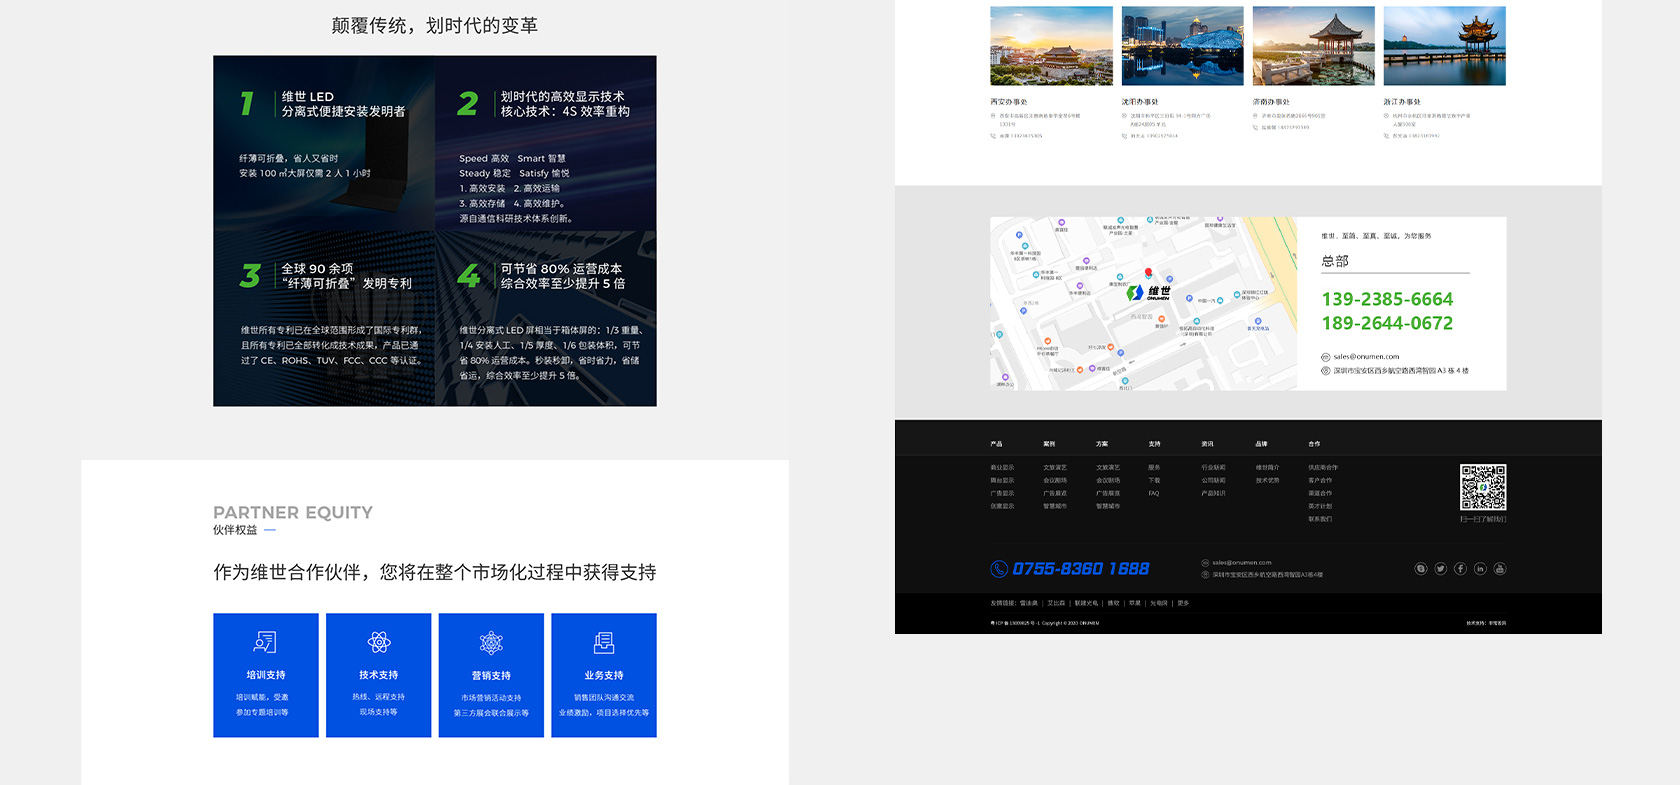Click the 培训支持 training support icon
Image resolution: width=1680 pixels, height=785 pixels.
[x=265, y=642]
